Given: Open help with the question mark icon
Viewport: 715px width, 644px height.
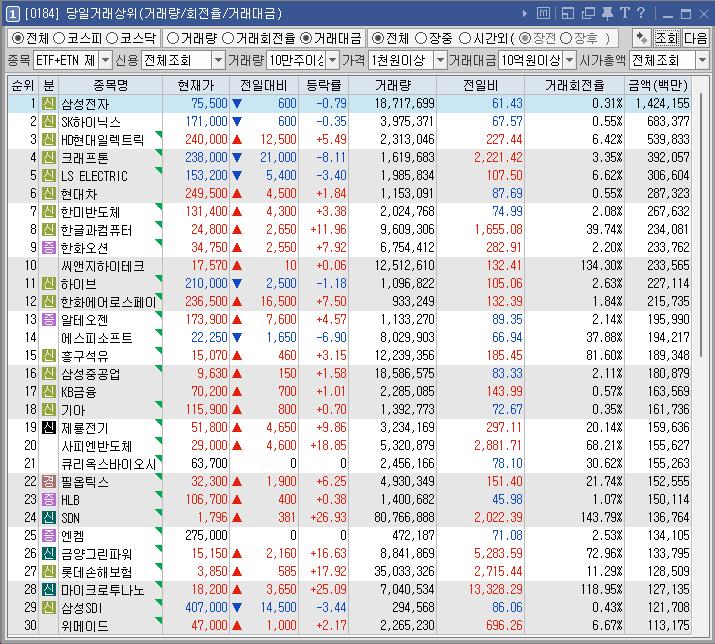Looking at the screenshot, I should (x=641, y=13).
